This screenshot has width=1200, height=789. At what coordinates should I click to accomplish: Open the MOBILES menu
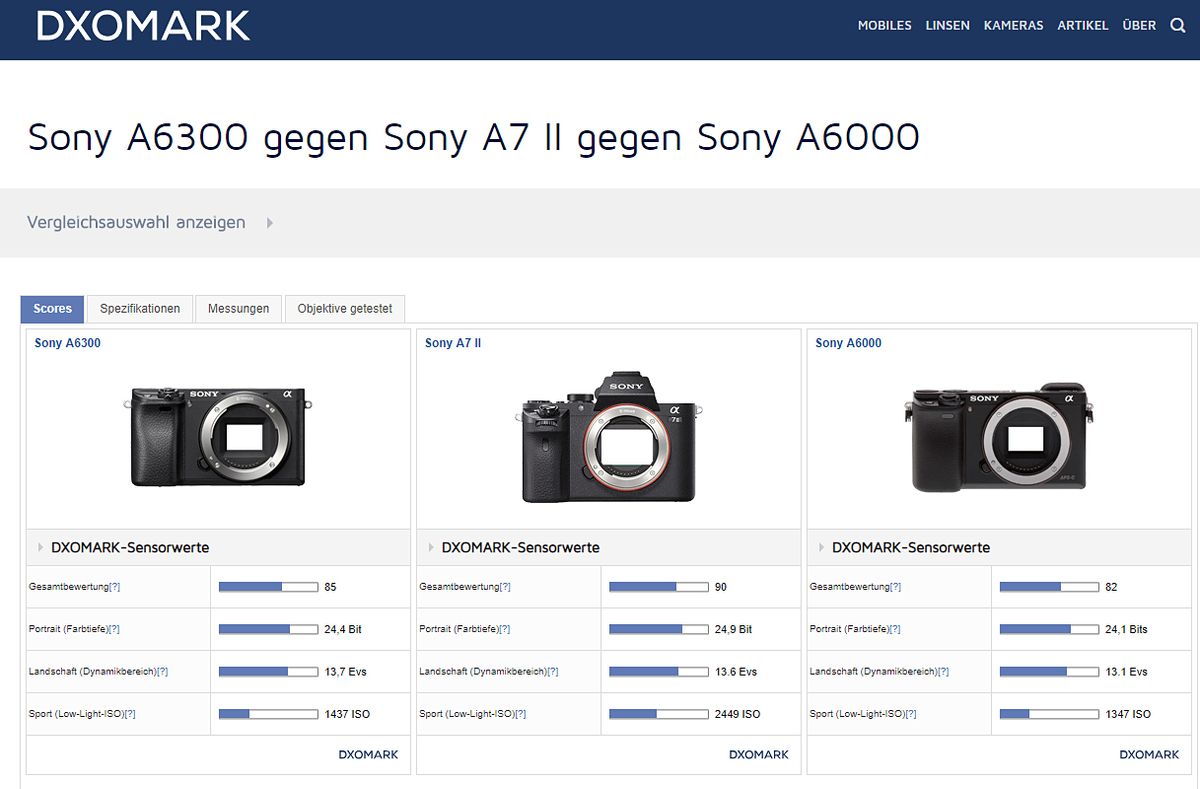pos(884,26)
